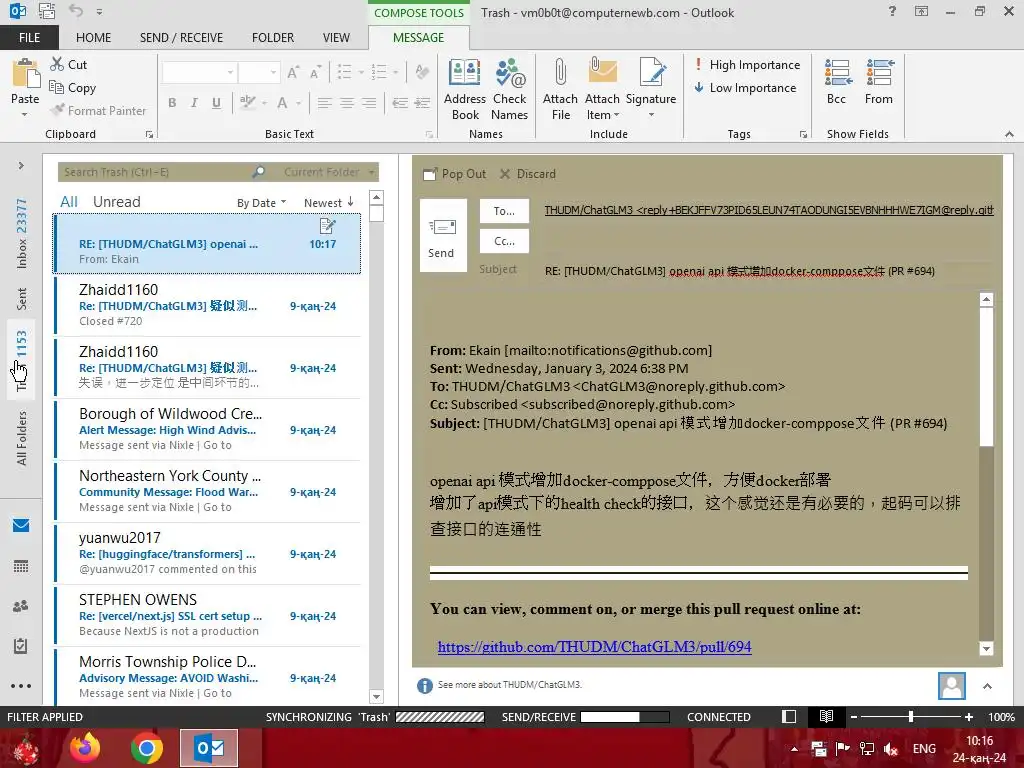Switch to the HOME tab

(x=93, y=37)
